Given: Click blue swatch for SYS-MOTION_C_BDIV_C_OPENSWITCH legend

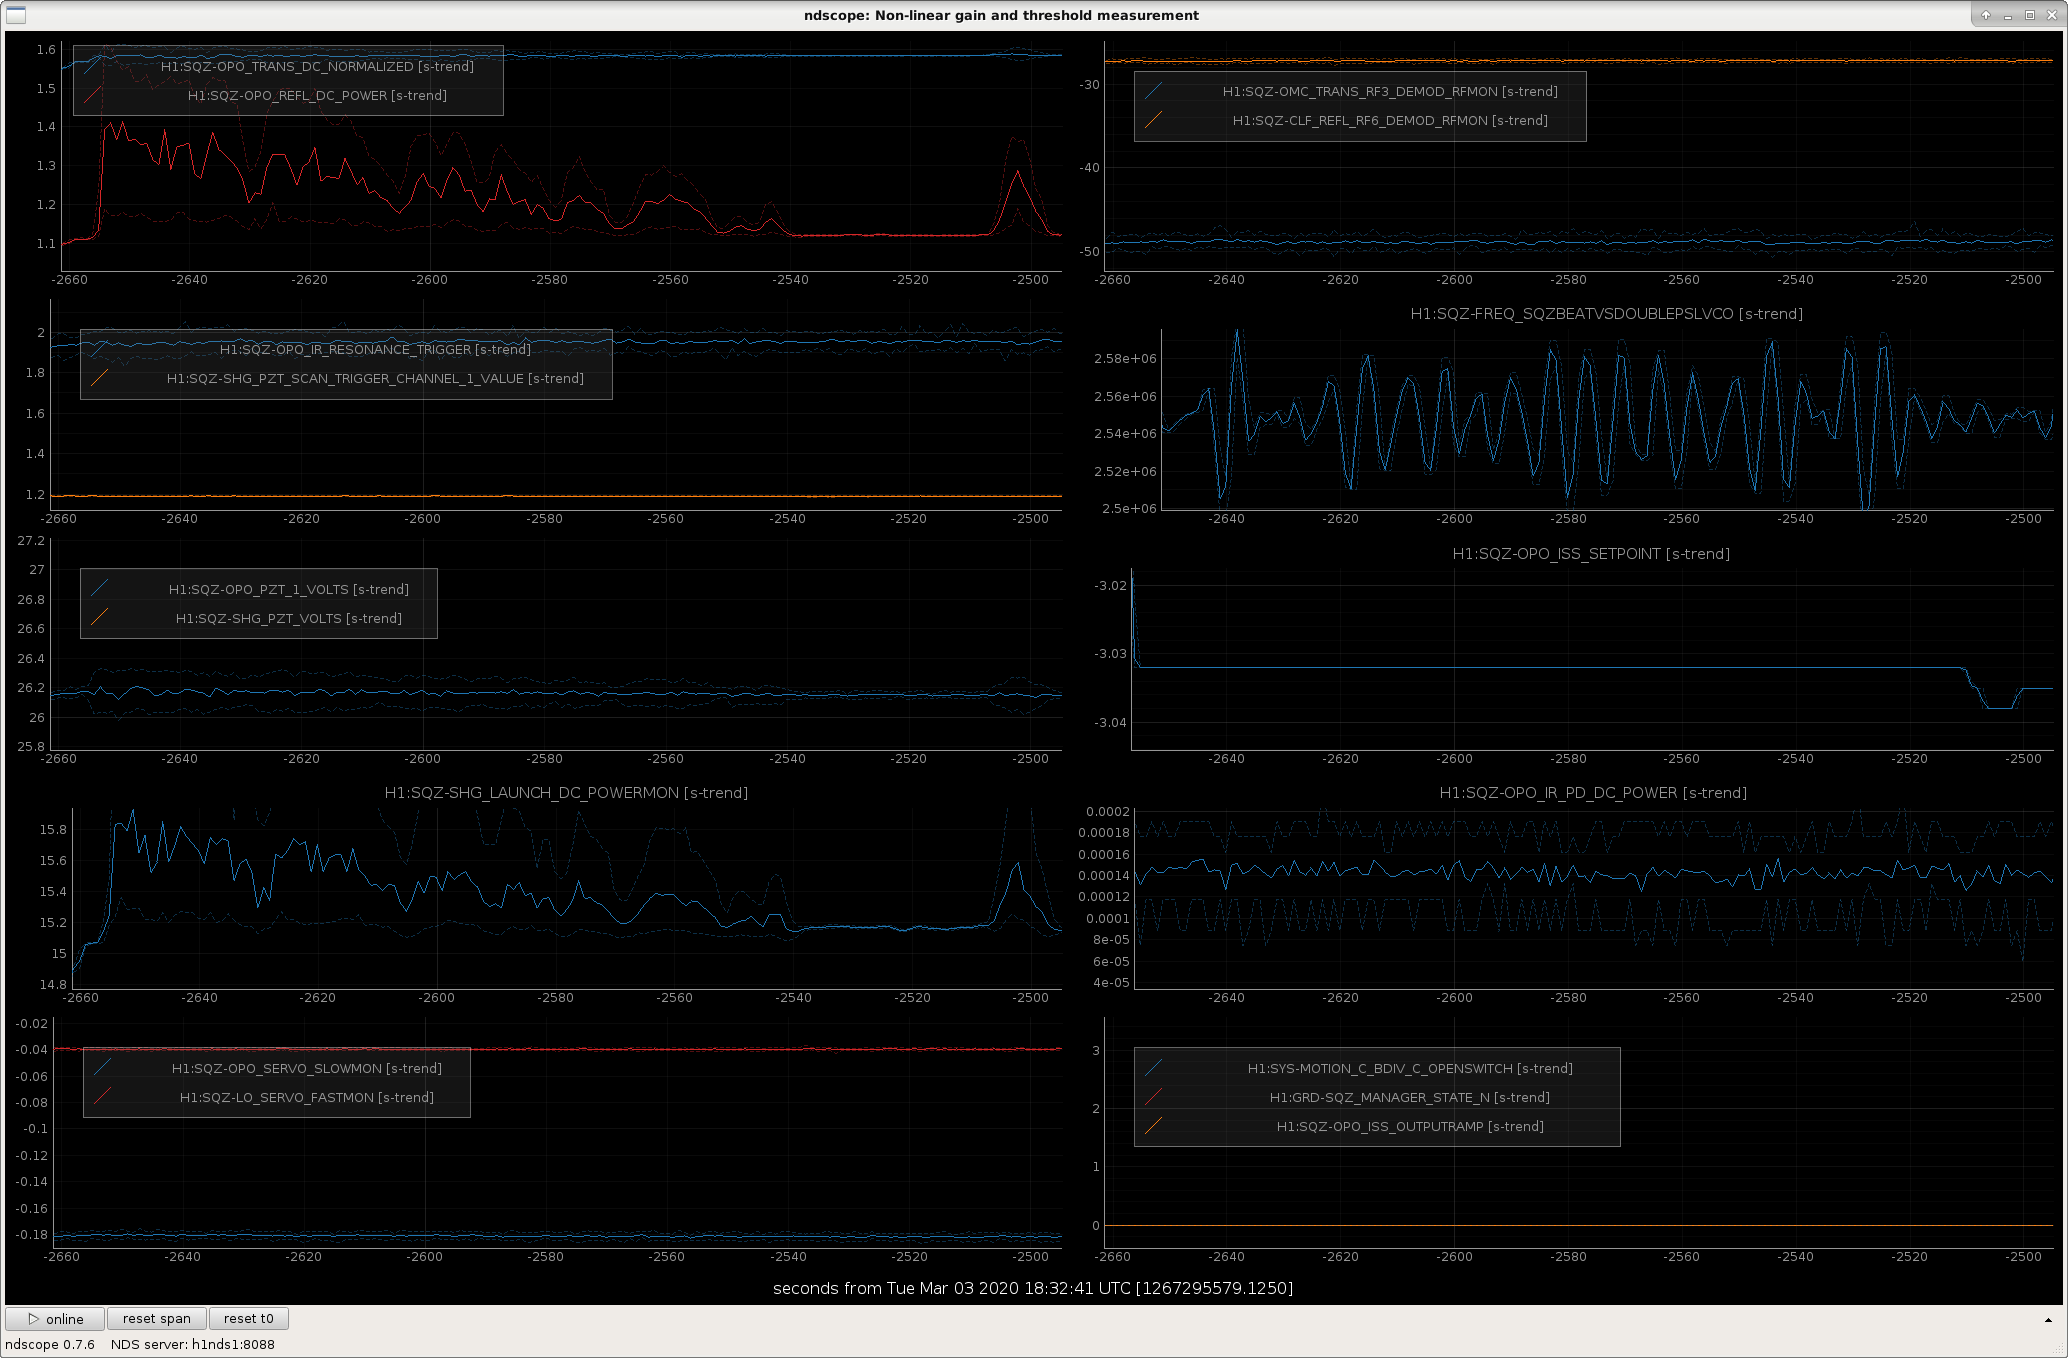Looking at the screenshot, I should (1153, 1068).
